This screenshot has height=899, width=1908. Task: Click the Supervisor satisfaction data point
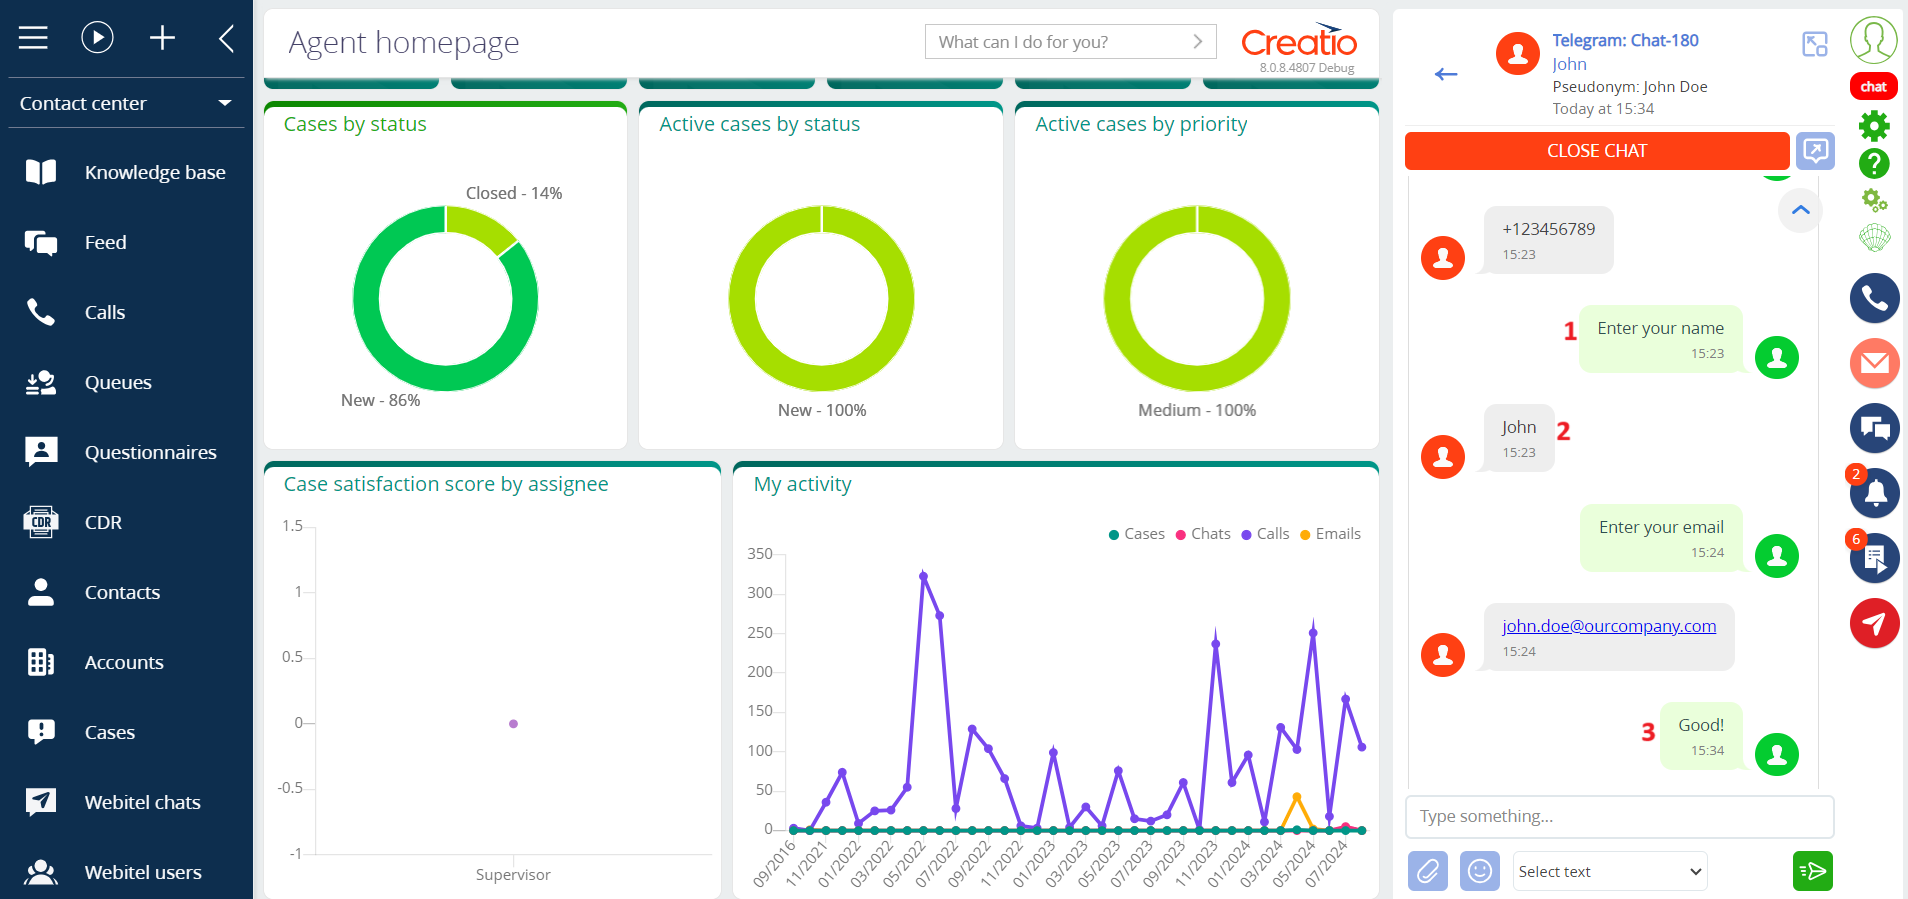pos(513,724)
